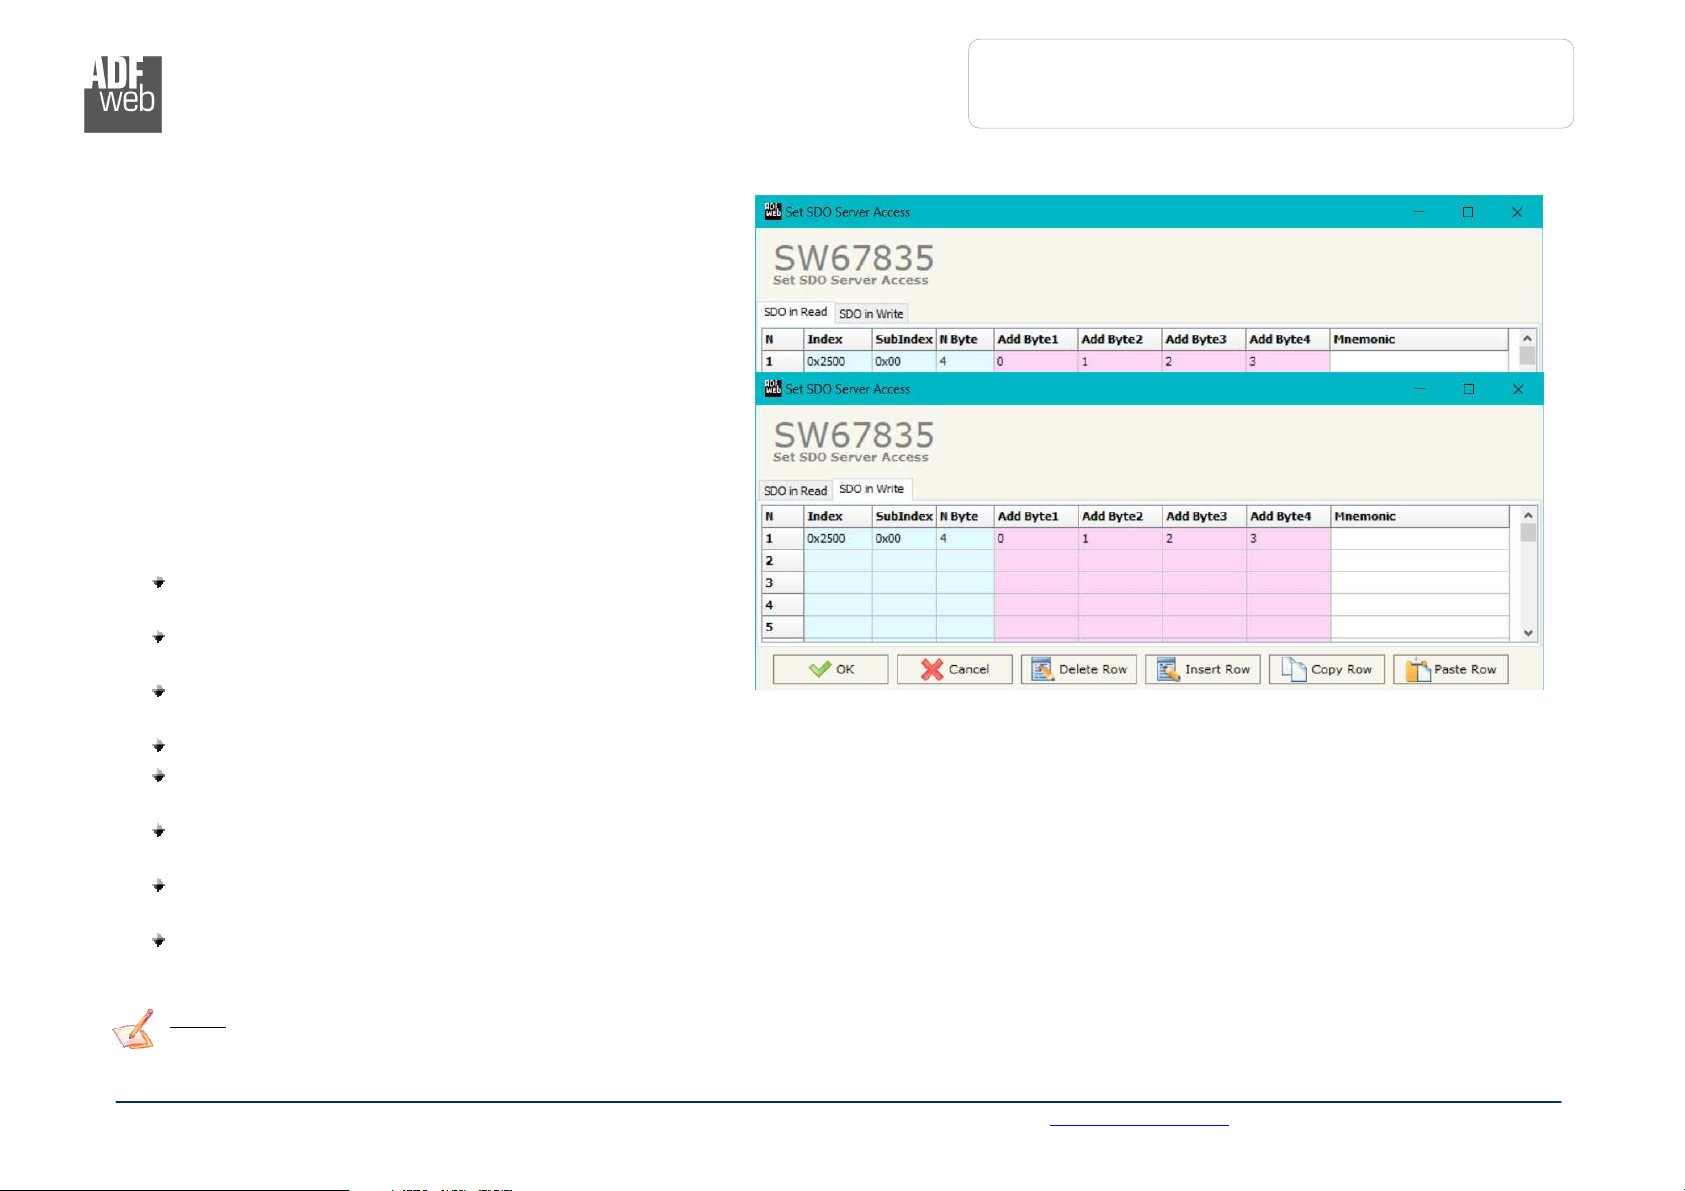
Task: Click Add Byte1 column header in rear window
Action: [x=1035, y=339]
